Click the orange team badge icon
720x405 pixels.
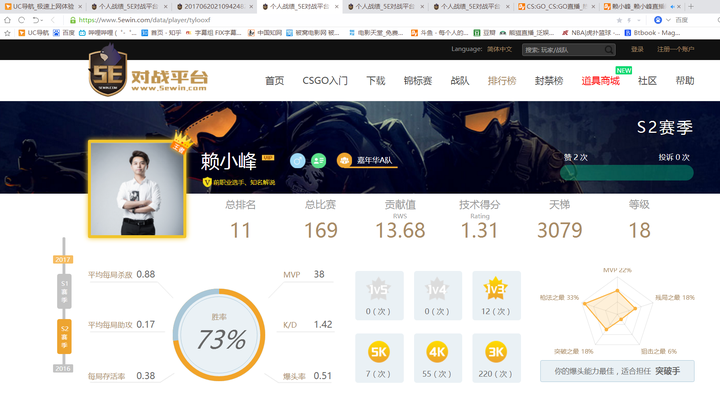[x=344, y=160]
